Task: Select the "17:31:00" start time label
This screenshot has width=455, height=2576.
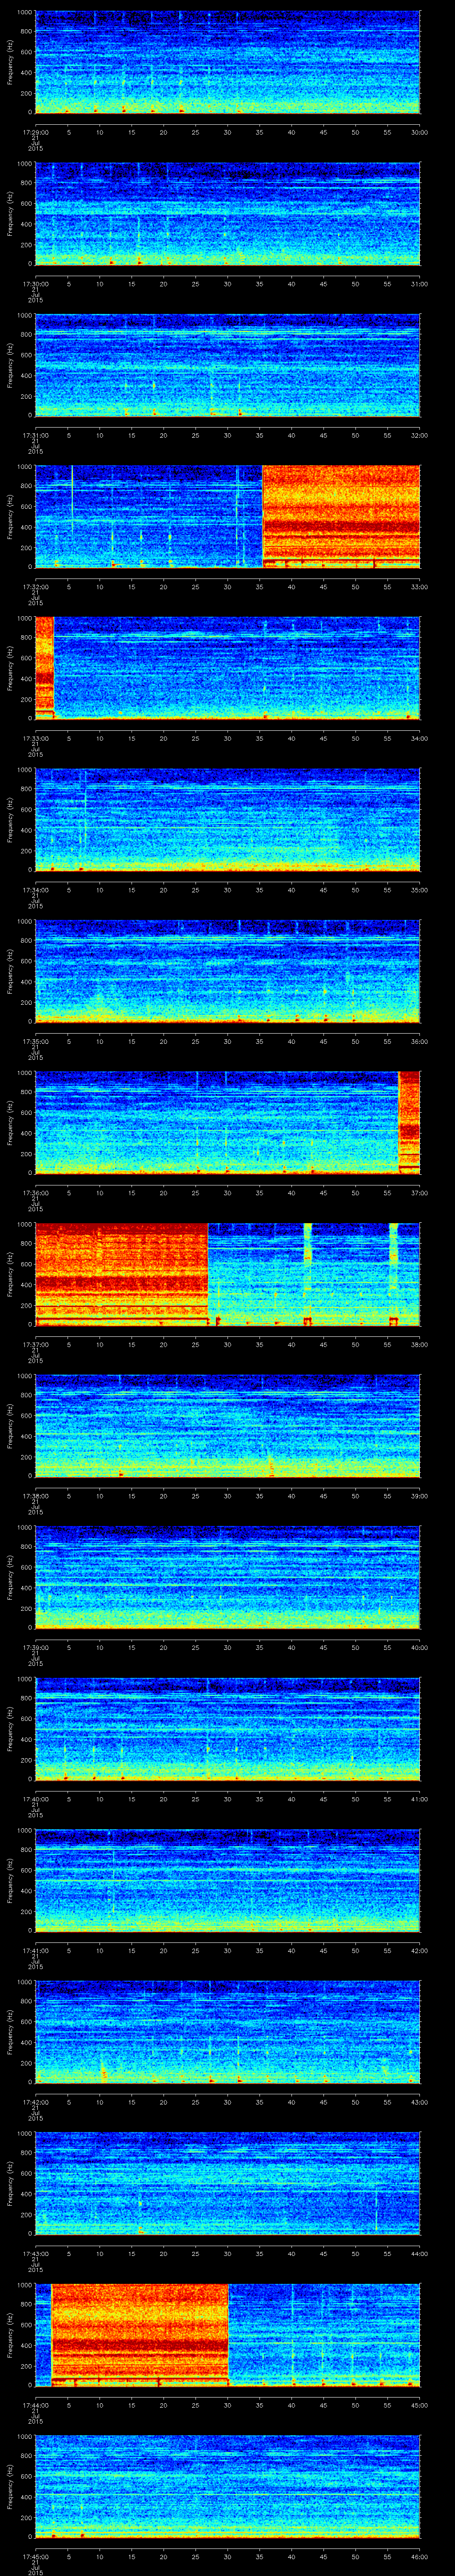Action: click(35, 435)
